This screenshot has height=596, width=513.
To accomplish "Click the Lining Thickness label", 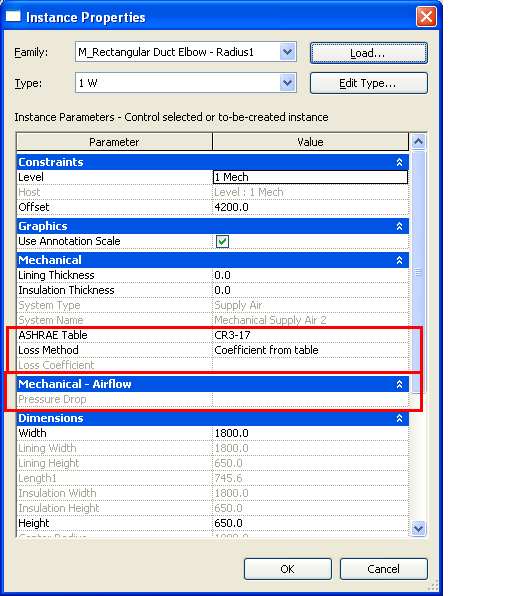I will [x=56, y=275].
